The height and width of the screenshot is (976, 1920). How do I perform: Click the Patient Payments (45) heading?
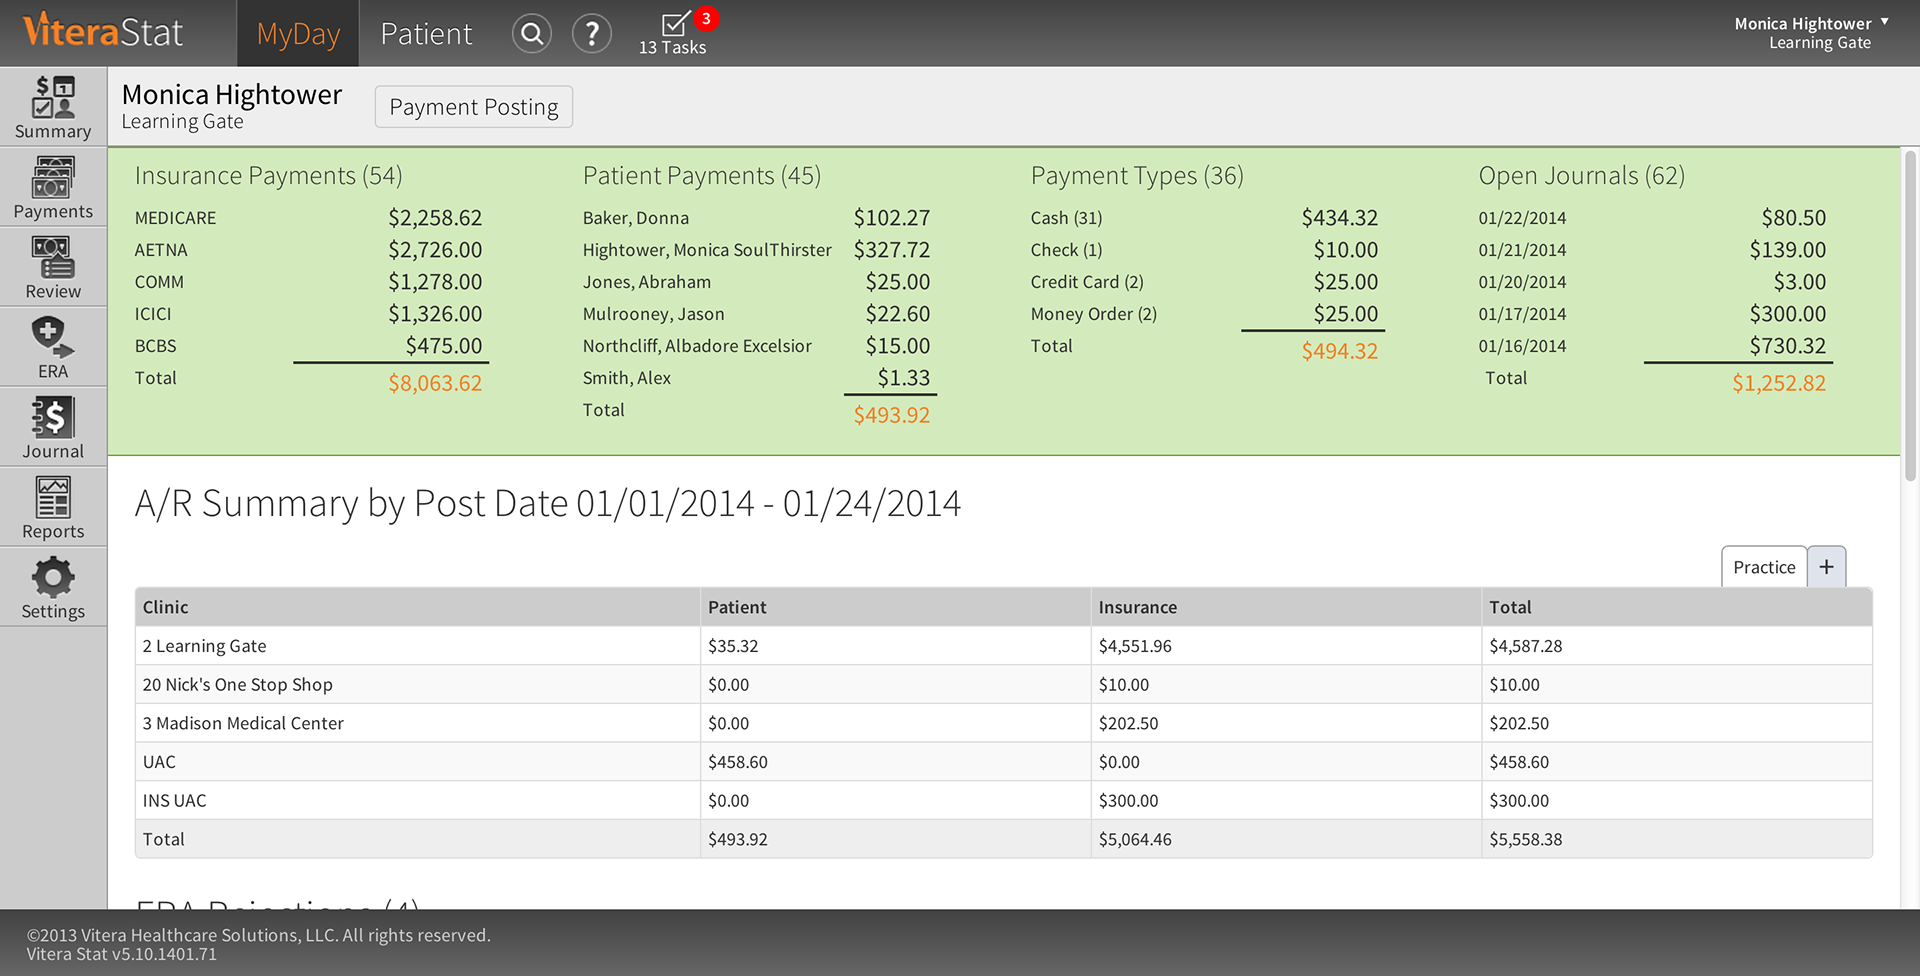pos(701,176)
